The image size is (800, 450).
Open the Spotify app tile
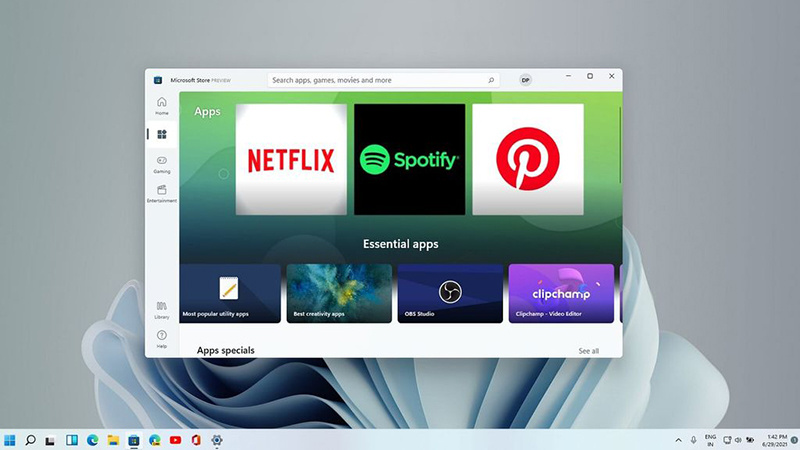click(x=409, y=159)
